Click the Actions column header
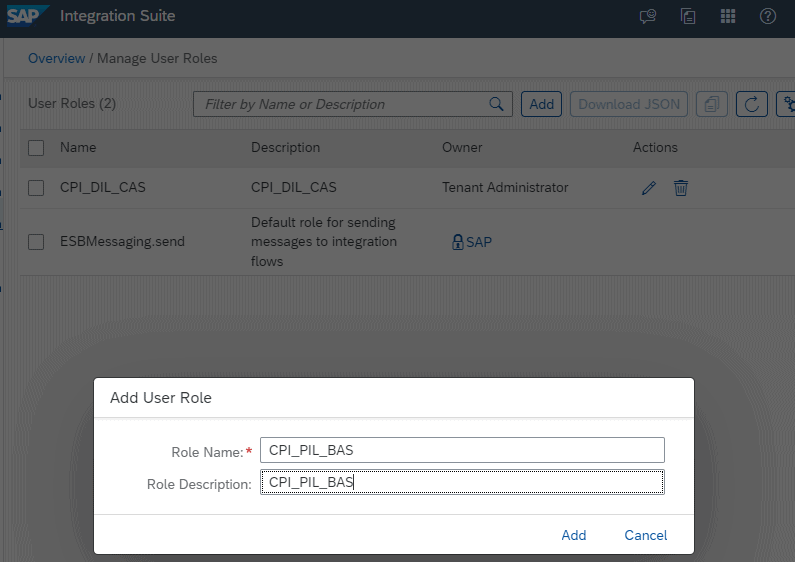This screenshot has height=562, width=795. point(655,148)
